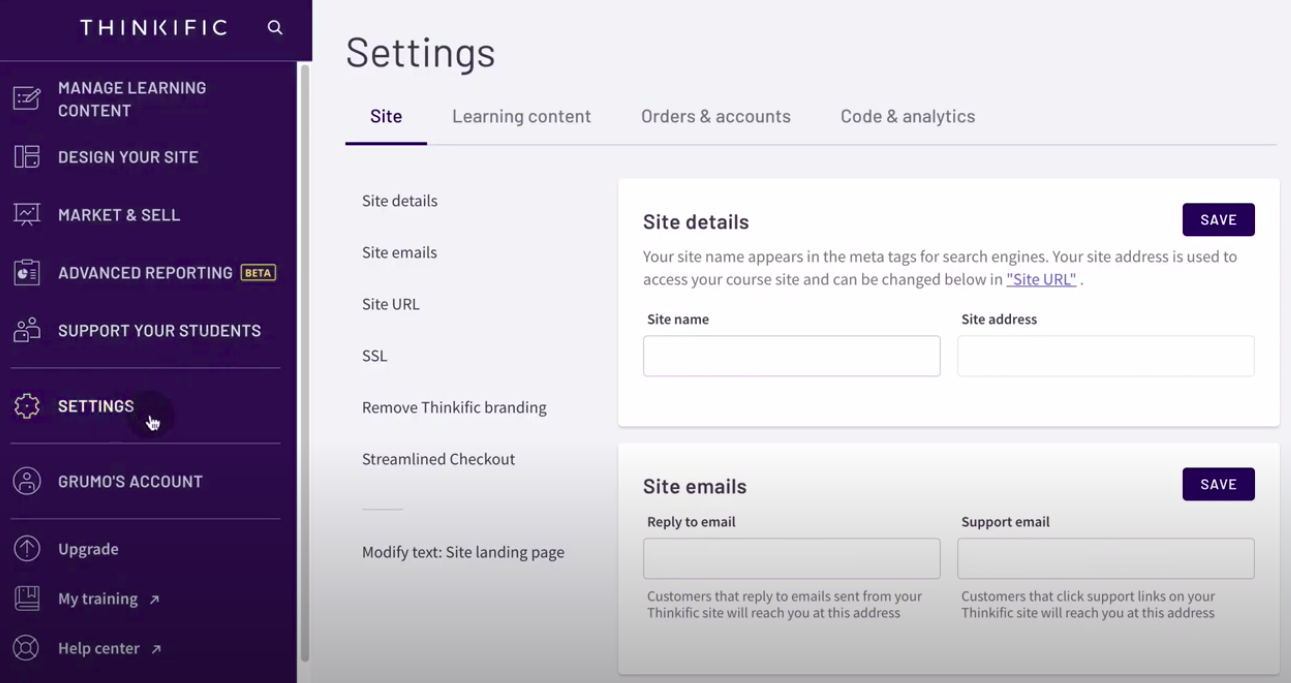
Task: Click the Thinkific logo
Action: coord(154,28)
